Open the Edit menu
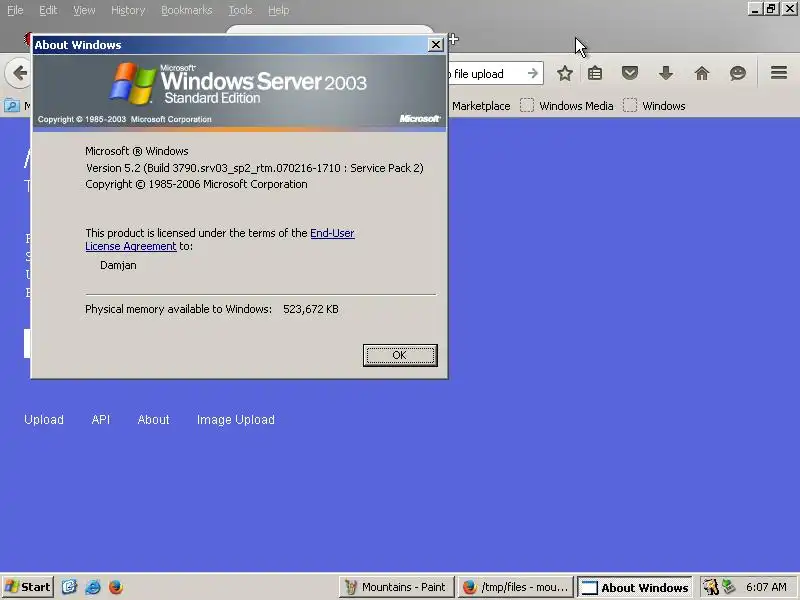The height and width of the screenshot is (600, 800). [48, 10]
